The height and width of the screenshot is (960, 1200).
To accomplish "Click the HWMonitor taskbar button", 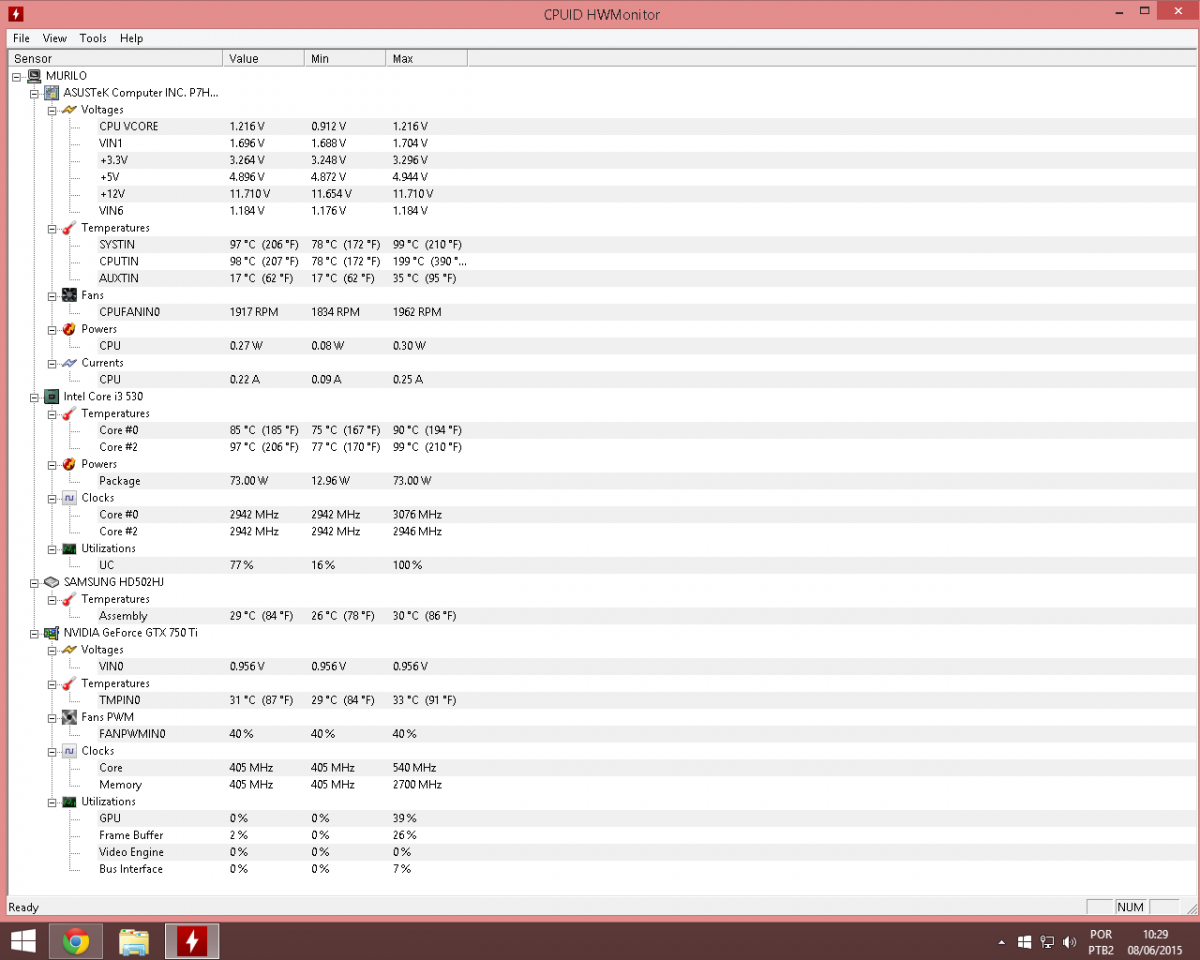I will click(192, 941).
